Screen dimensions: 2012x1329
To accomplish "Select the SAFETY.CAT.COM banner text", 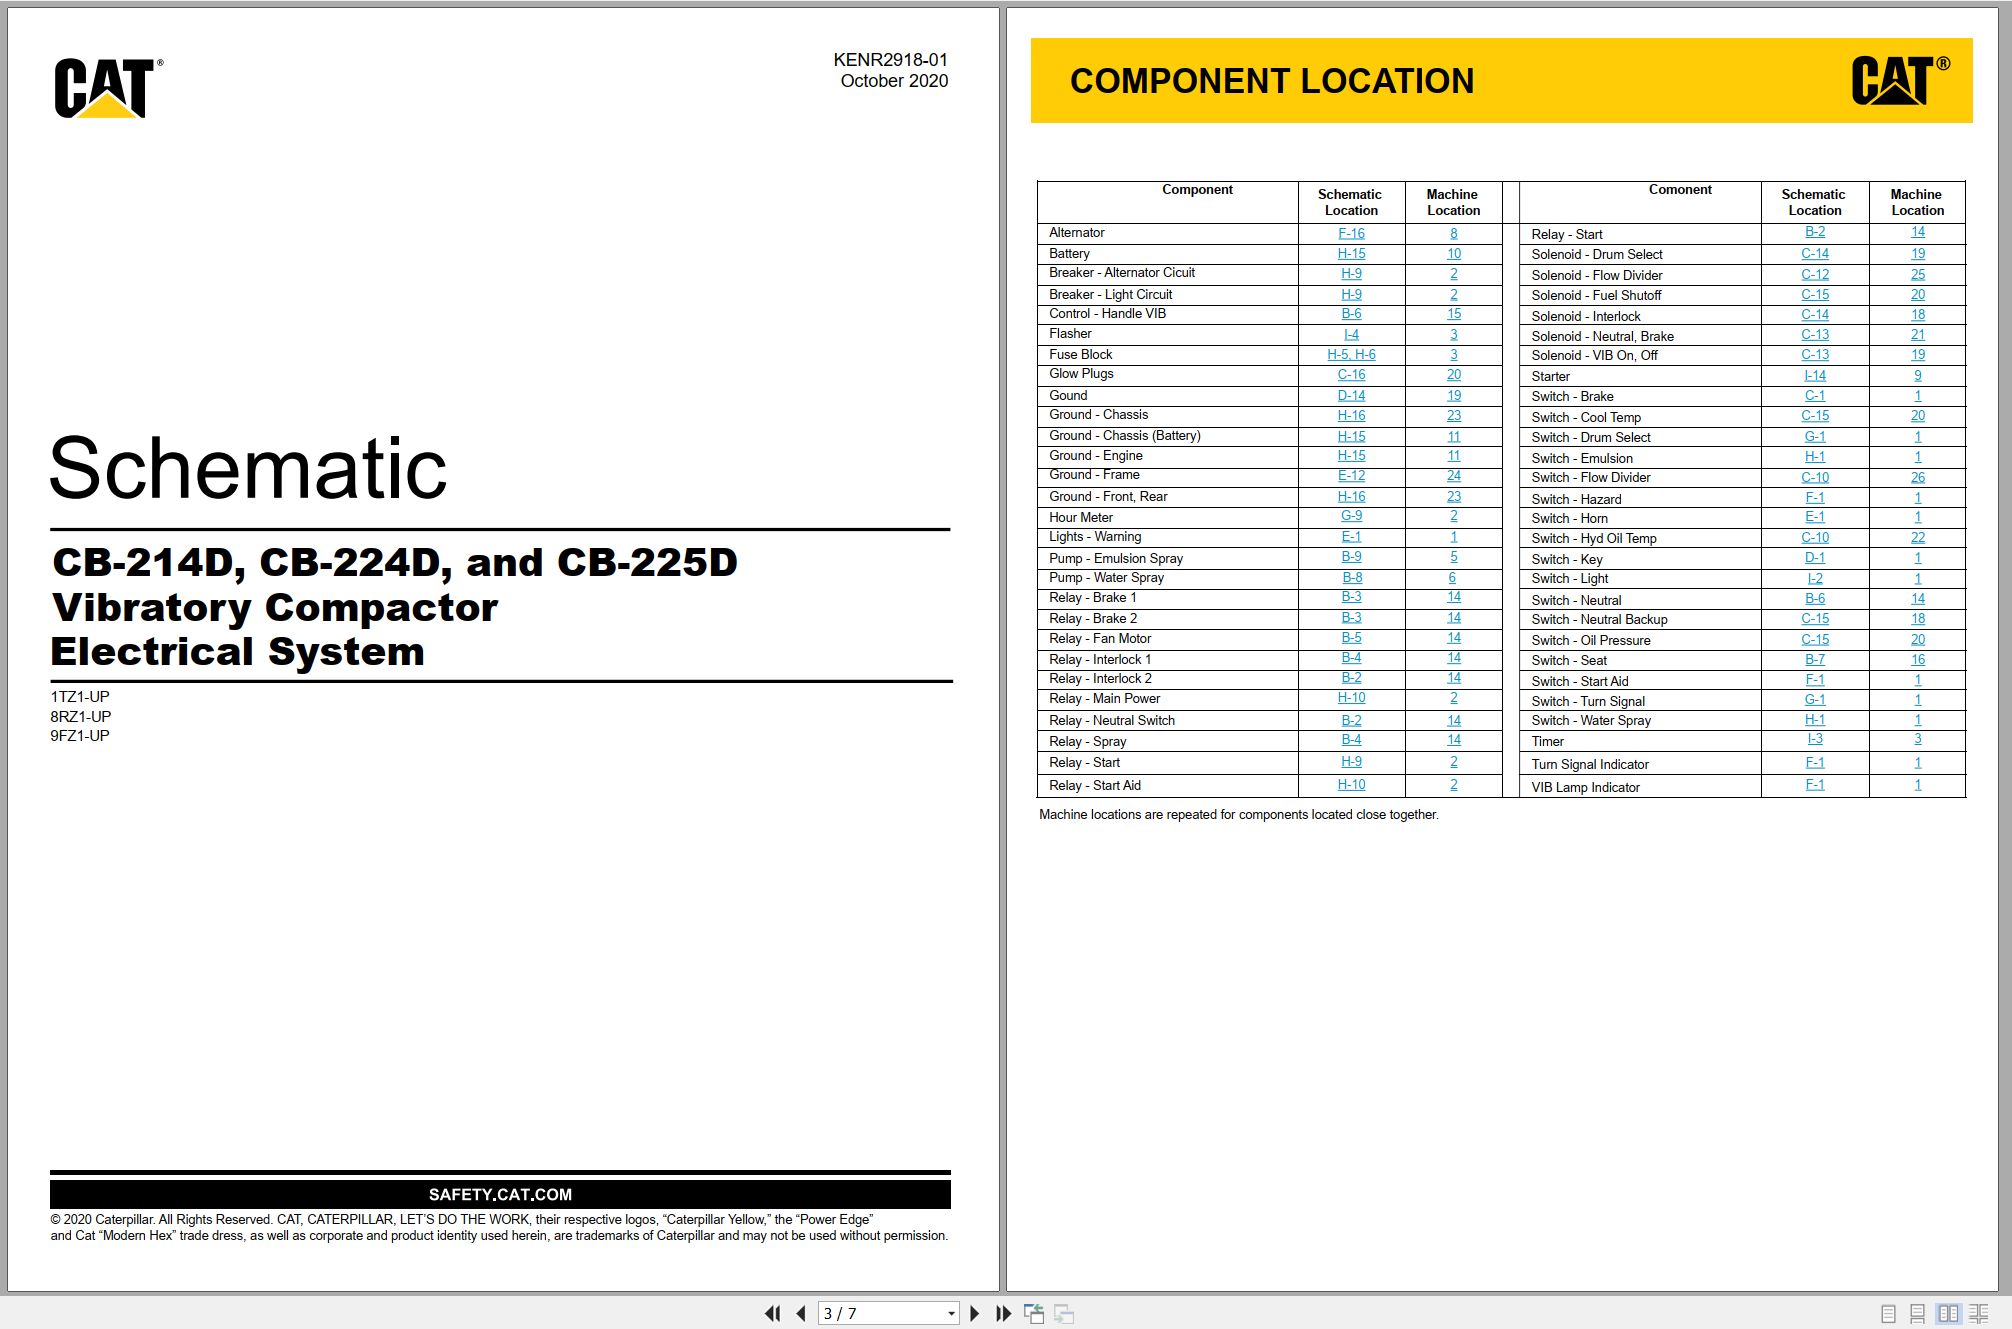I will [500, 1194].
